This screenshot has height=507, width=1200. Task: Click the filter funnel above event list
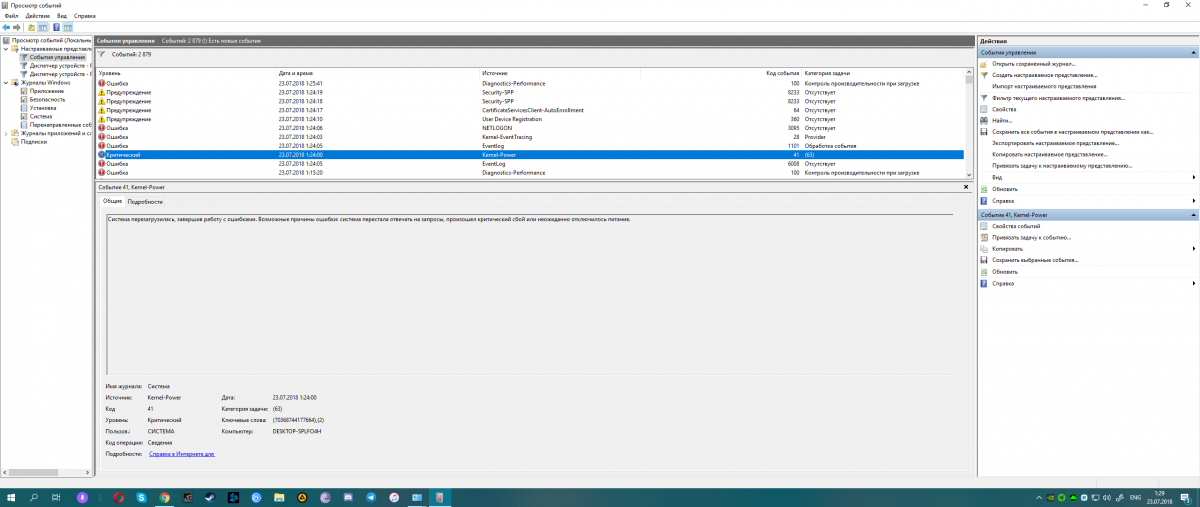tap(102, 53)
